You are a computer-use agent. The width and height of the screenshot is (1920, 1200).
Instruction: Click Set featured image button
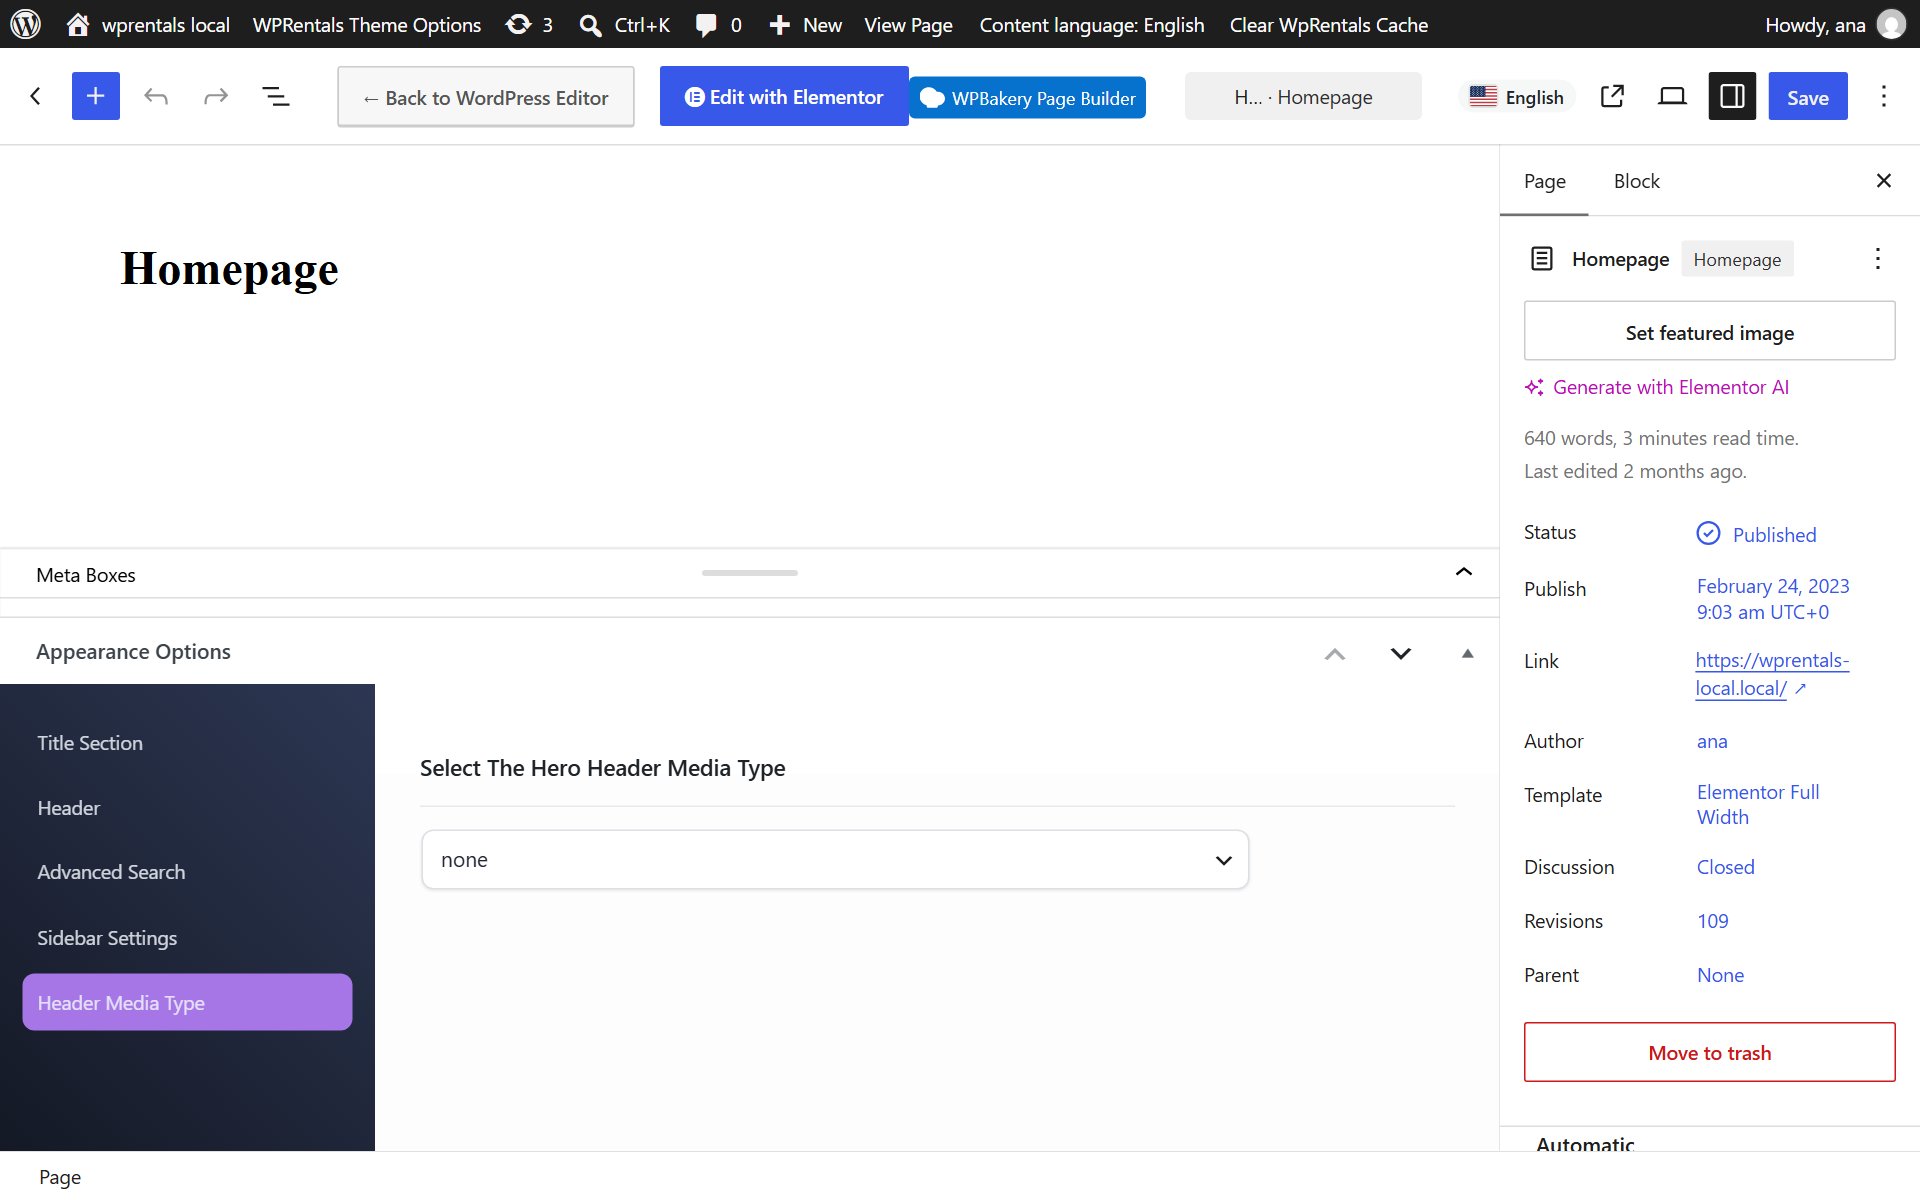tap(1709, 331)
